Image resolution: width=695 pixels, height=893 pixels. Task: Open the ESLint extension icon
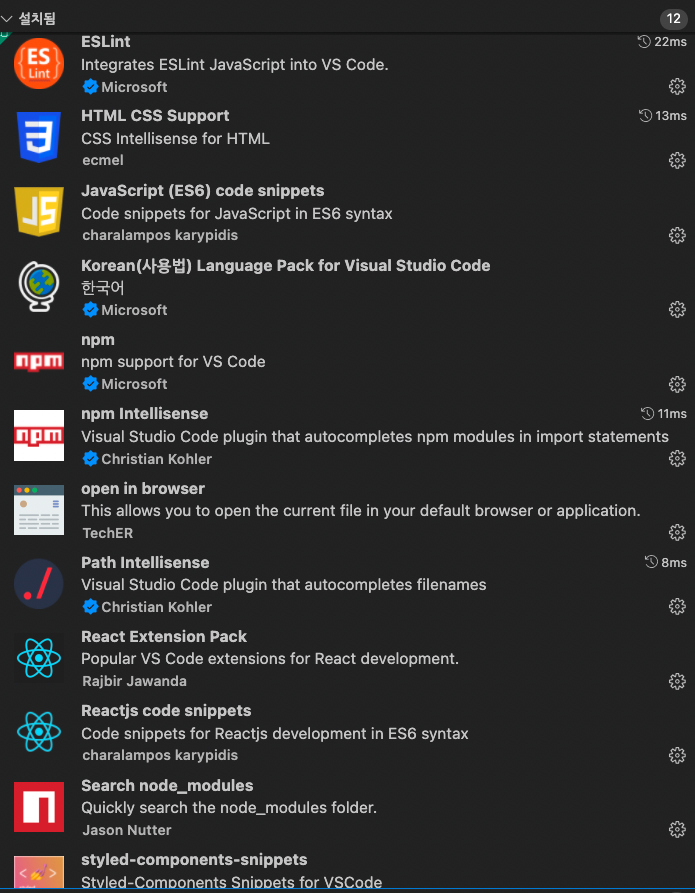click(39, 63)
